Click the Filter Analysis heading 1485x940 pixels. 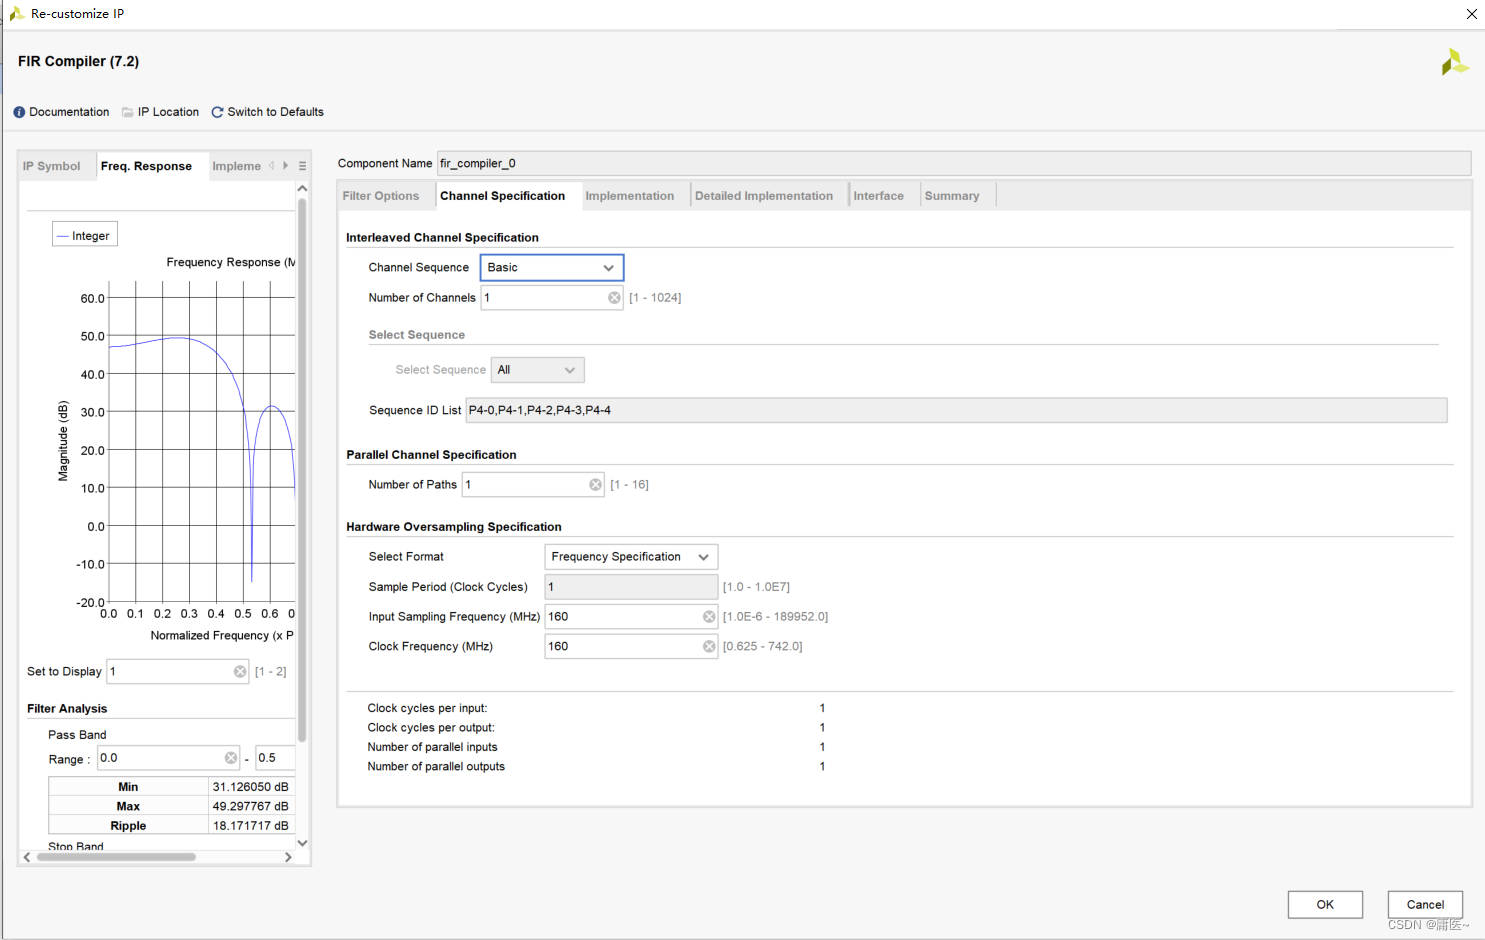67,709
